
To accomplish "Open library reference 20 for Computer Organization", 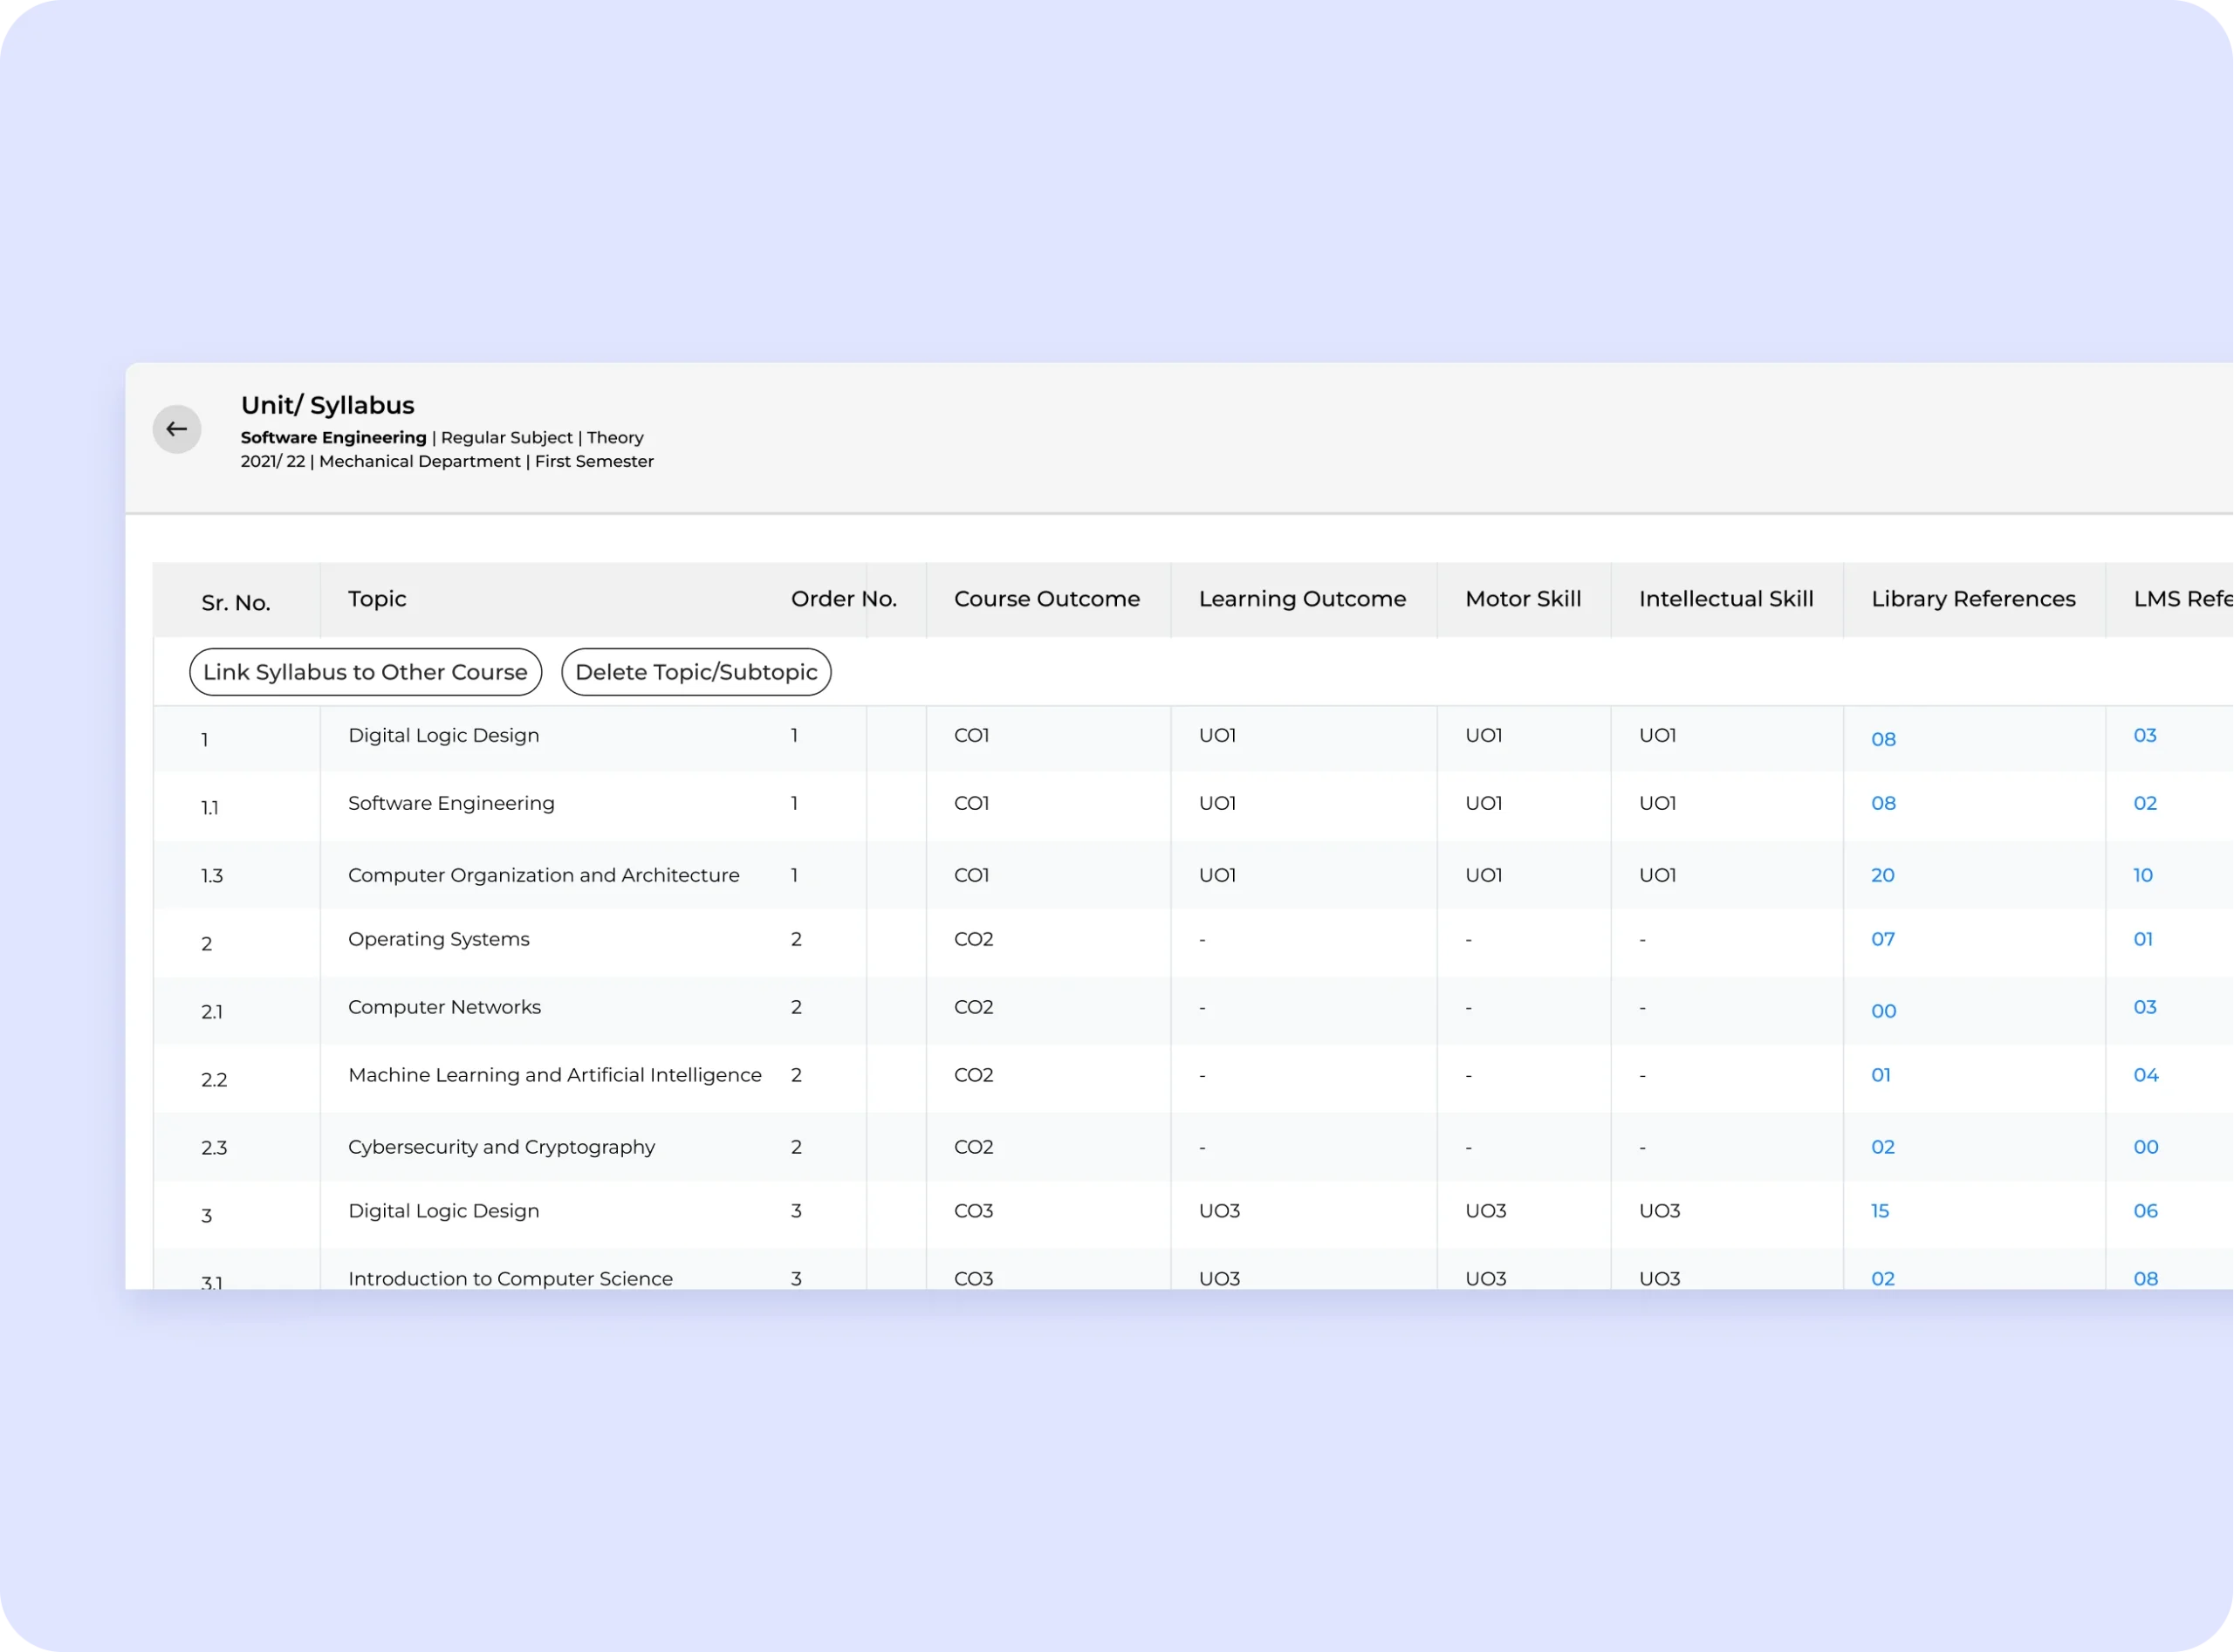I will tap(1882, 875).
